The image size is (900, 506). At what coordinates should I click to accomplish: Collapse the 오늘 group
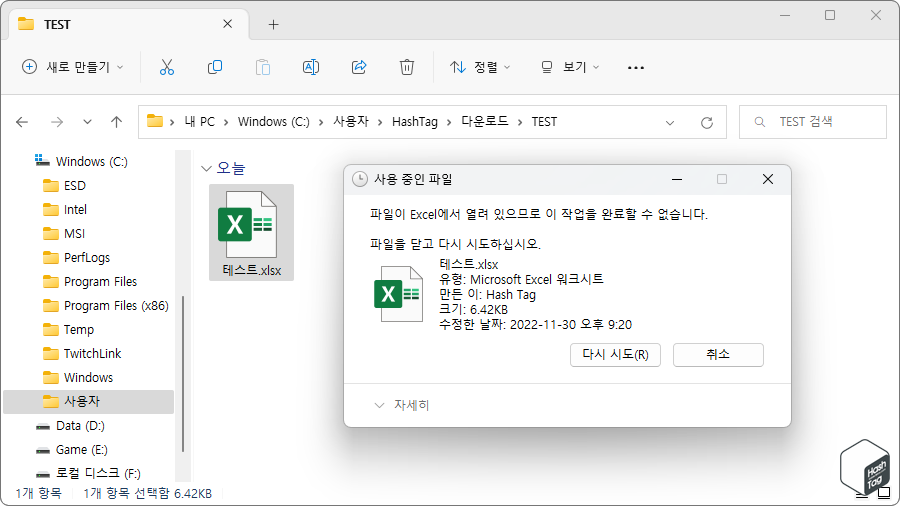pyautogui.click(x=206, y=168)
